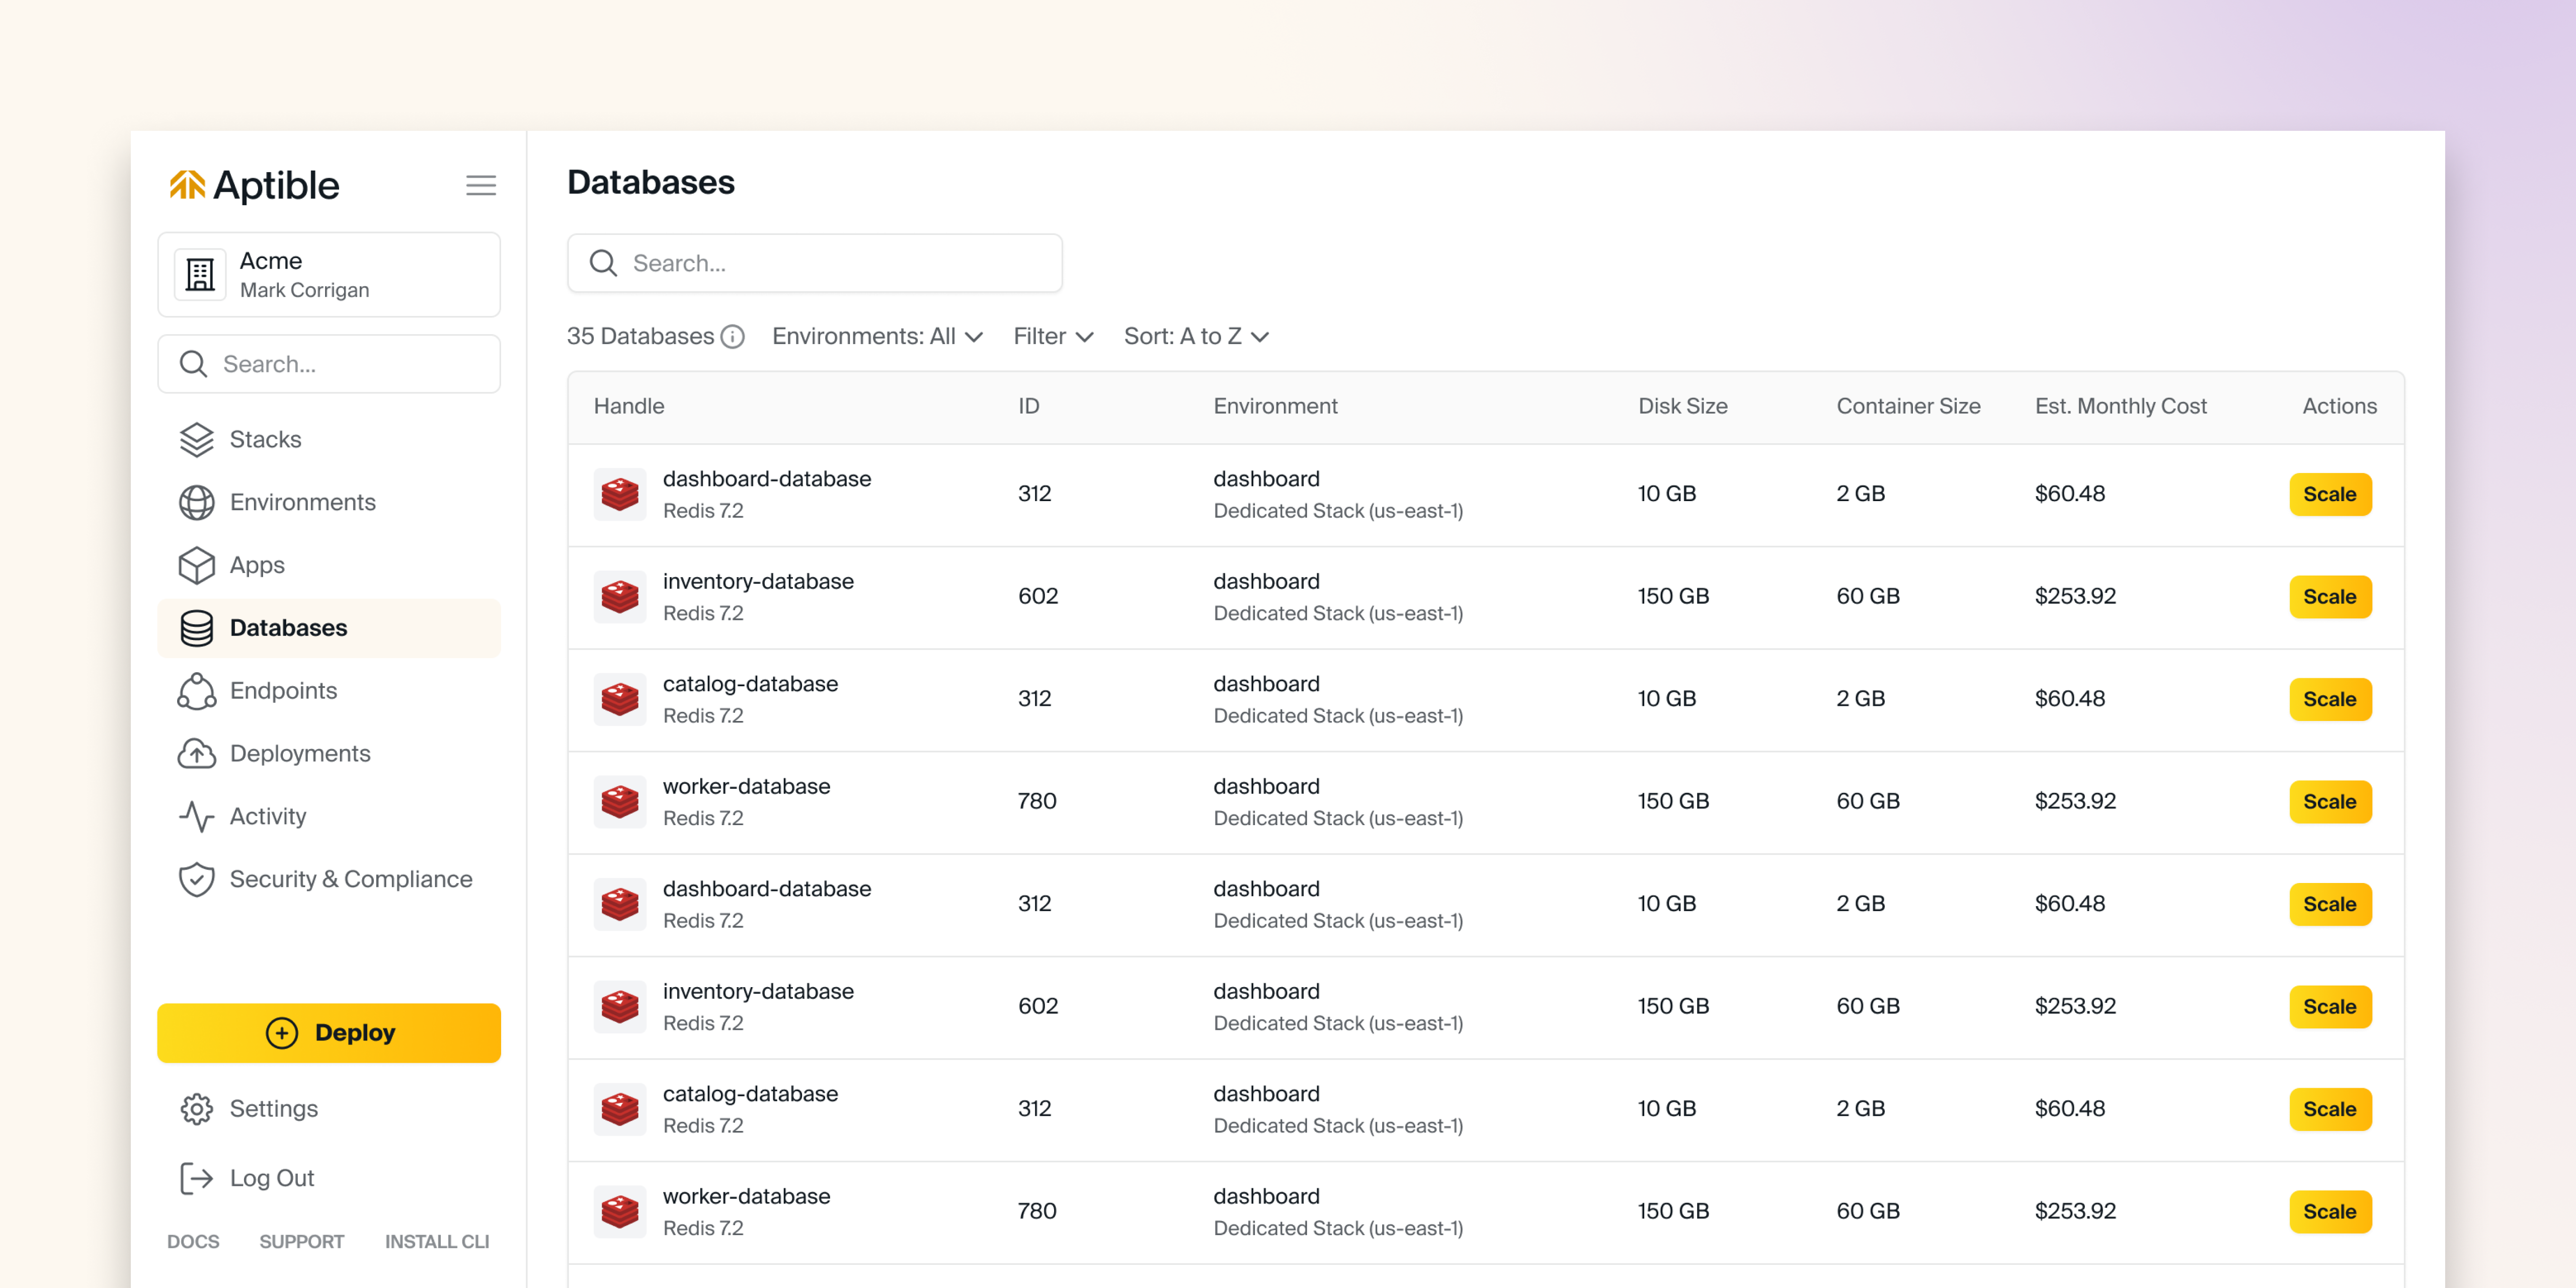Screen dimensions: 2576x1288
Task: Open the Environments: All dropdown
Action: (877, 337)
